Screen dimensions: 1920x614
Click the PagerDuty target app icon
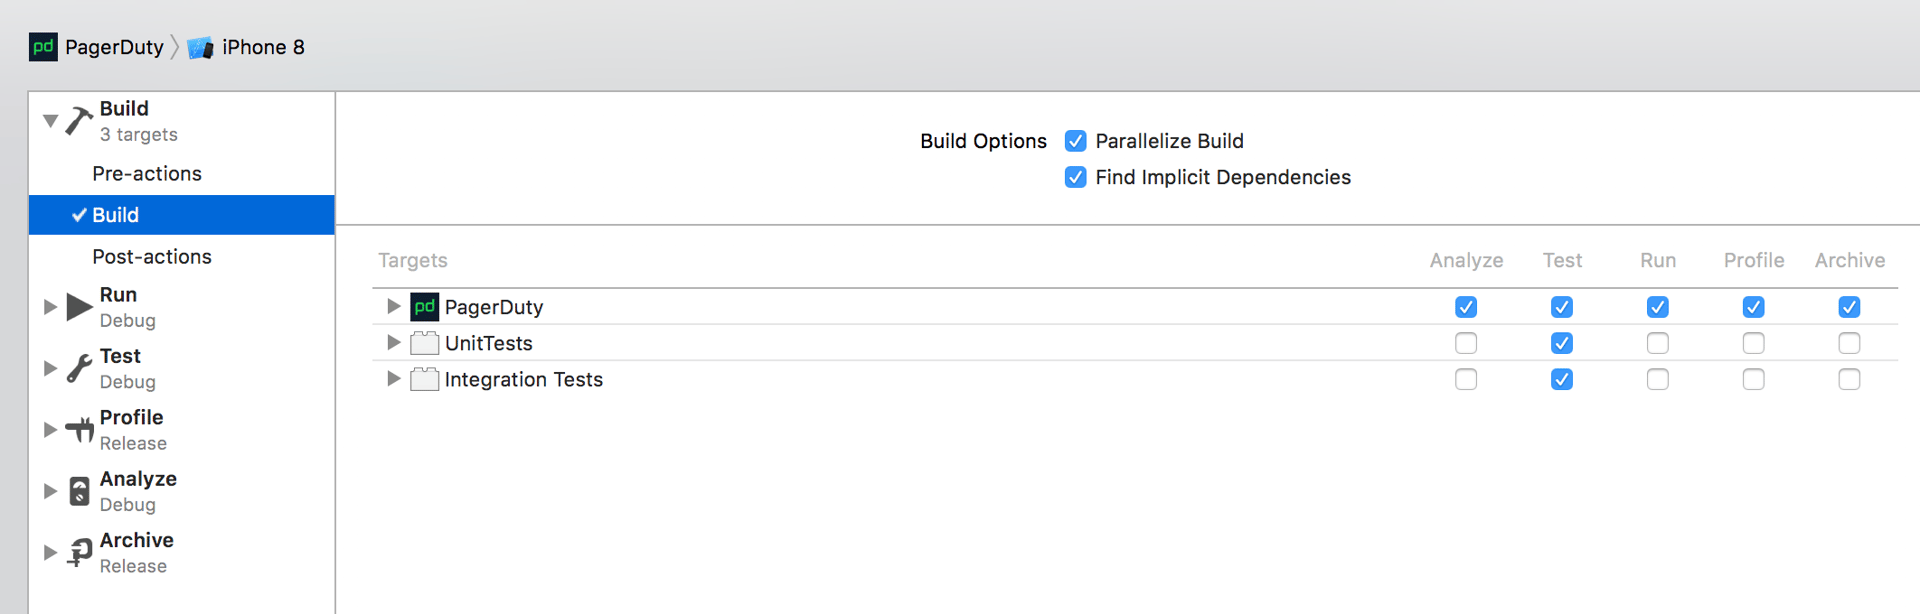(425, 307)
